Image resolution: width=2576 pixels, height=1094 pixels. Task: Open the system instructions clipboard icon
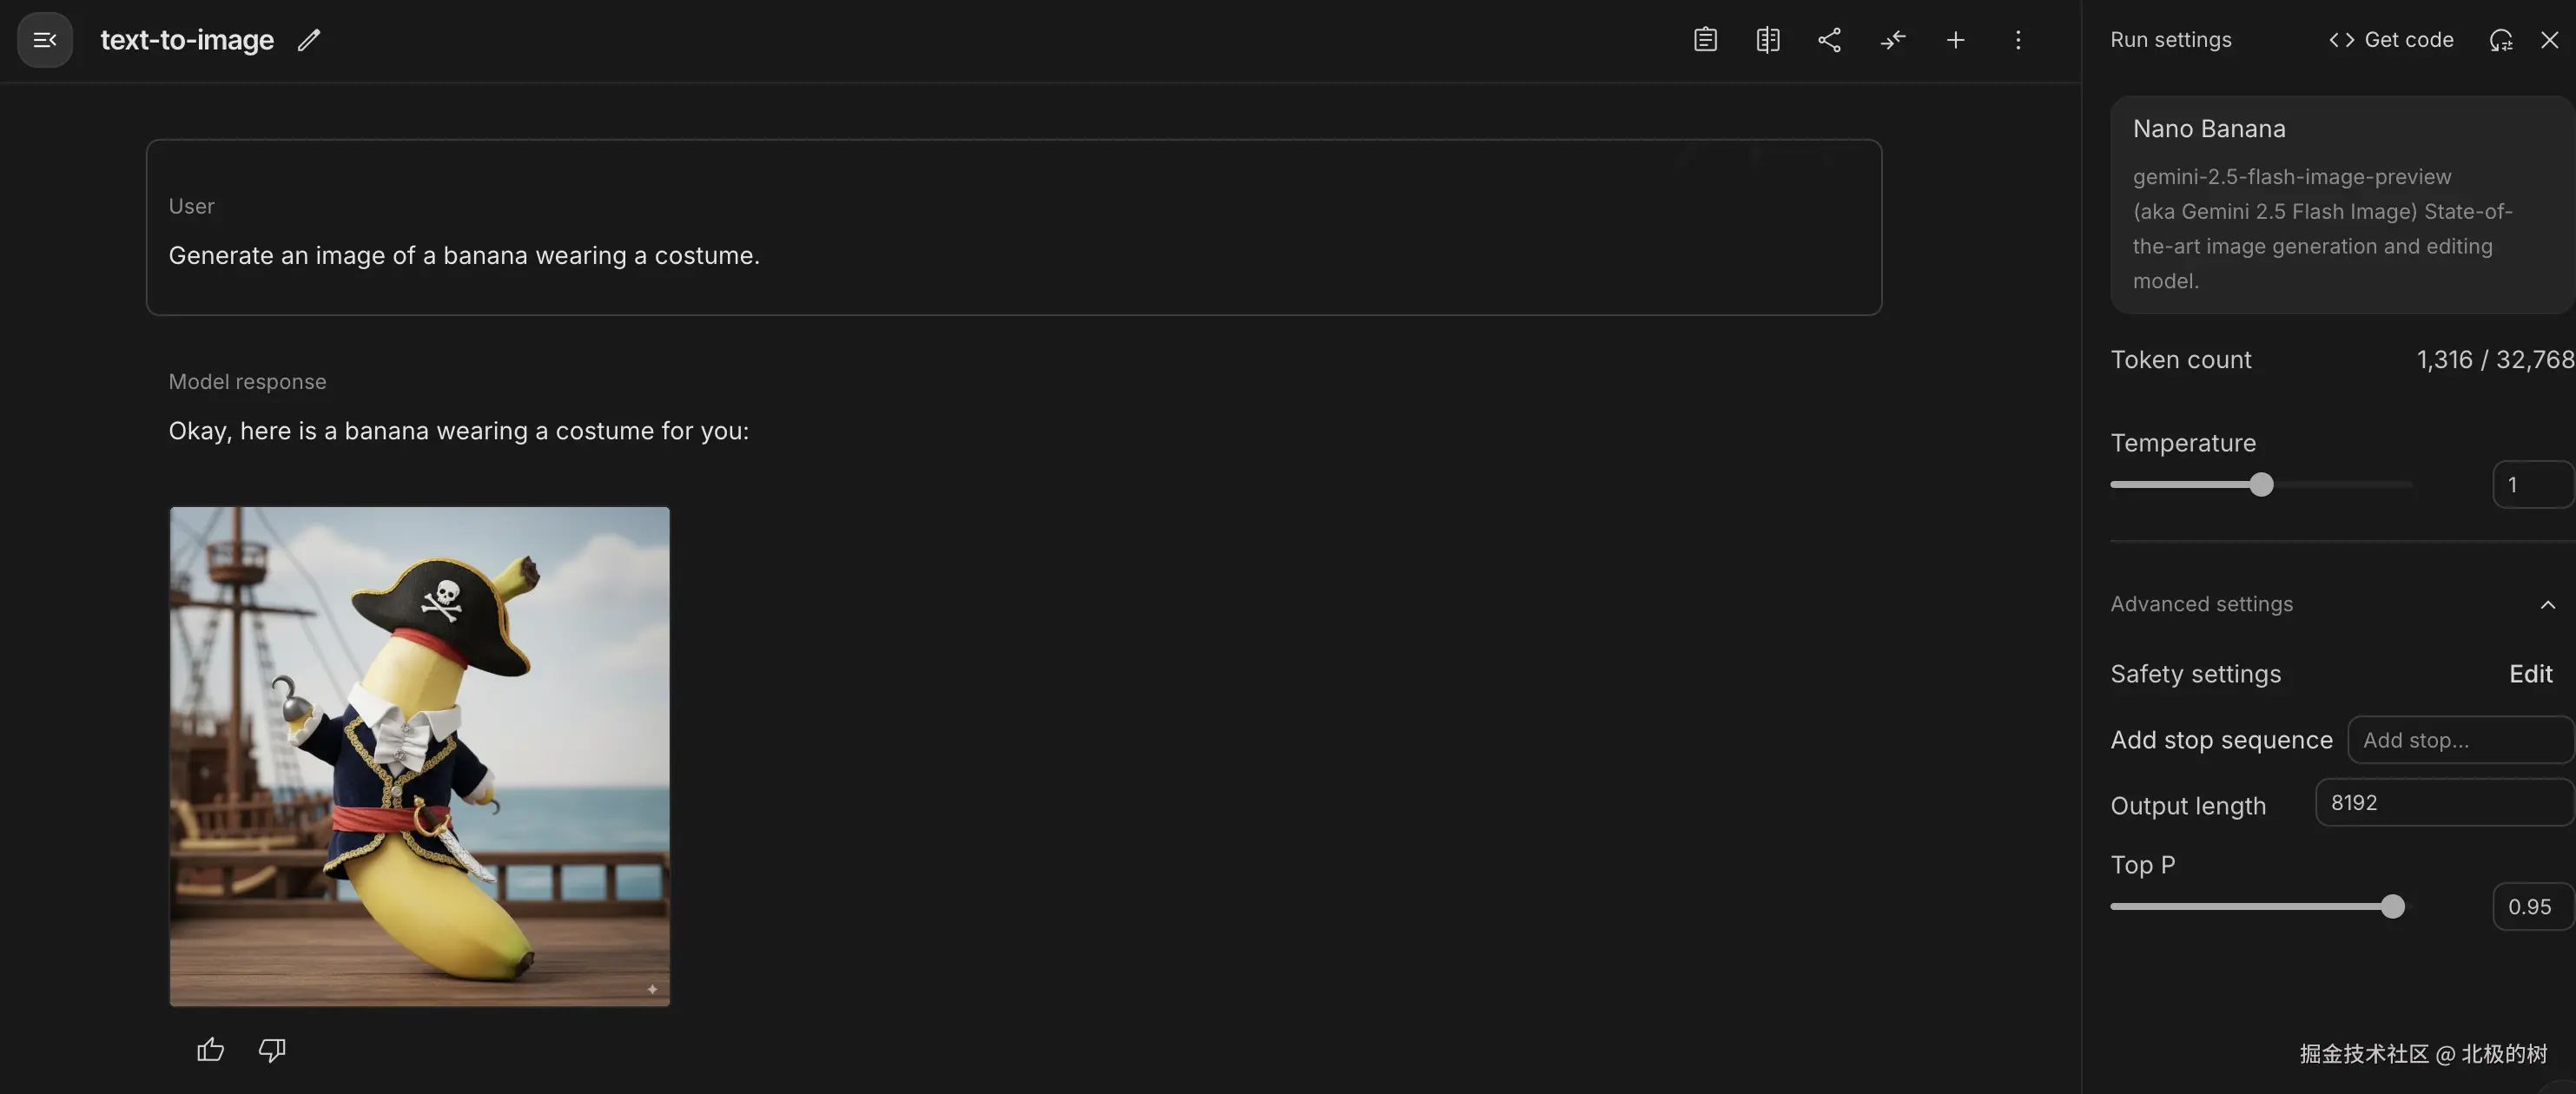tap(1705, 40)
